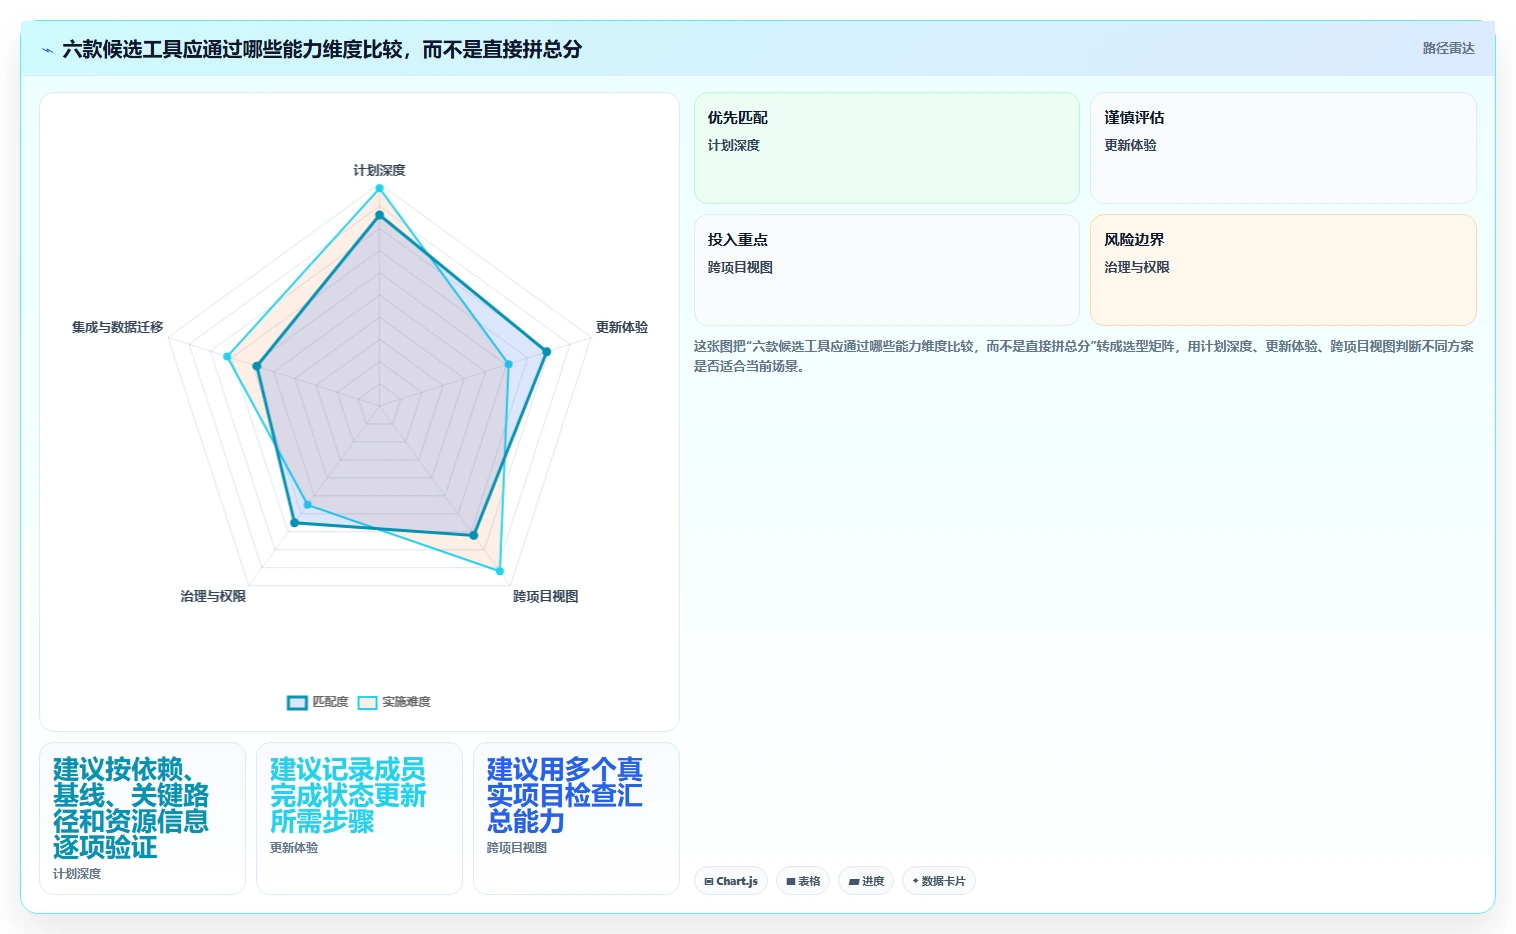This screenshot has width=1516, height=934.
Task: Select the 进度 tag chip
Action: tap(866, 881)
